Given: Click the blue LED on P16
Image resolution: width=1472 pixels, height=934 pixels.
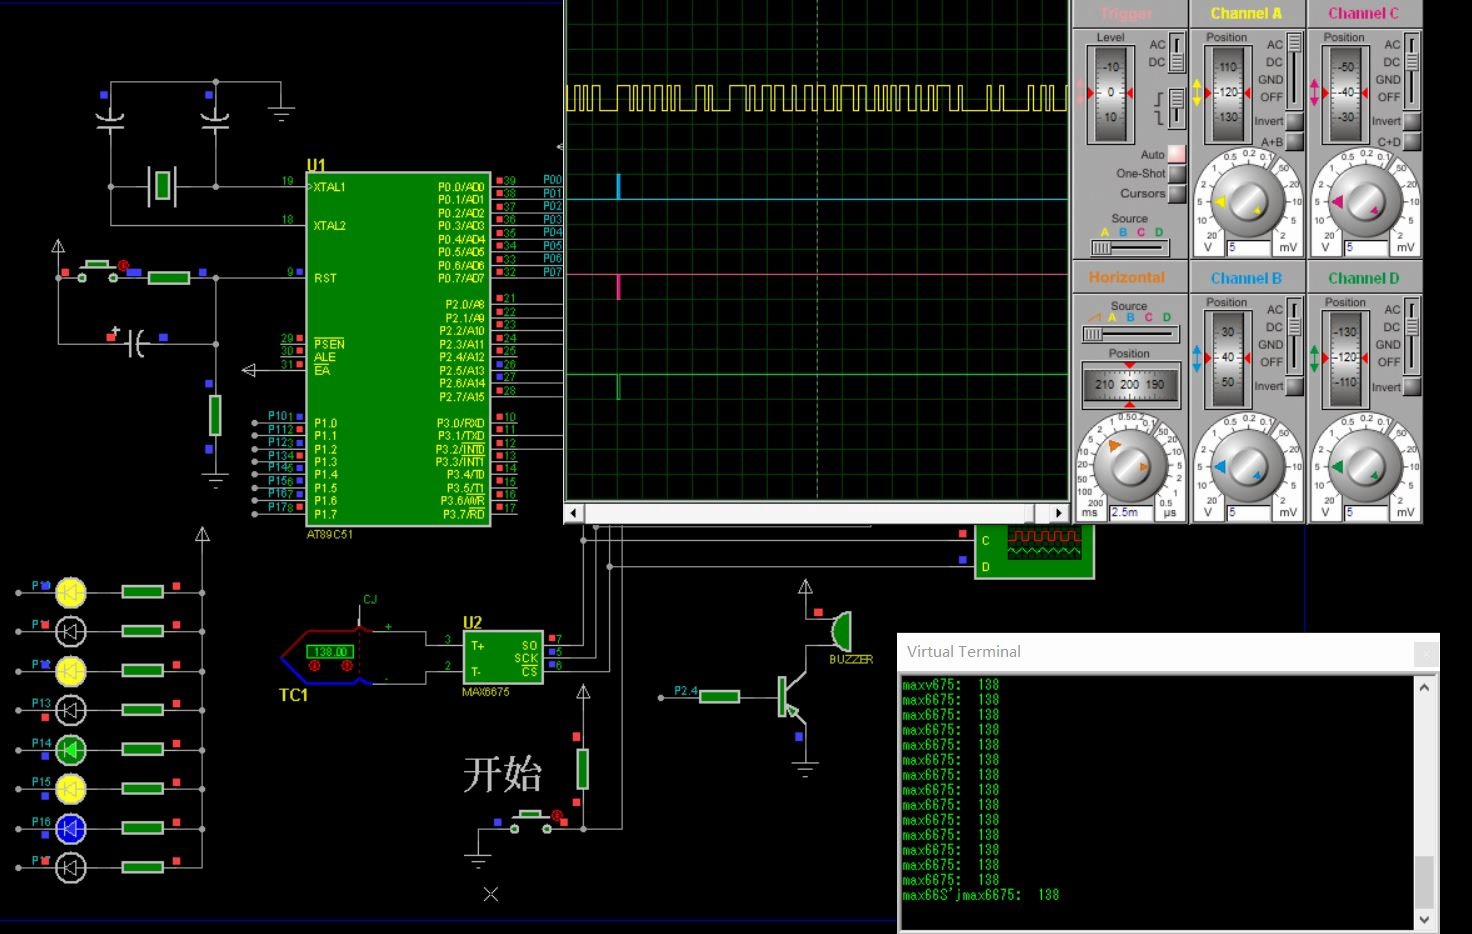Looking at the screenshot, I should pos(70,828).
